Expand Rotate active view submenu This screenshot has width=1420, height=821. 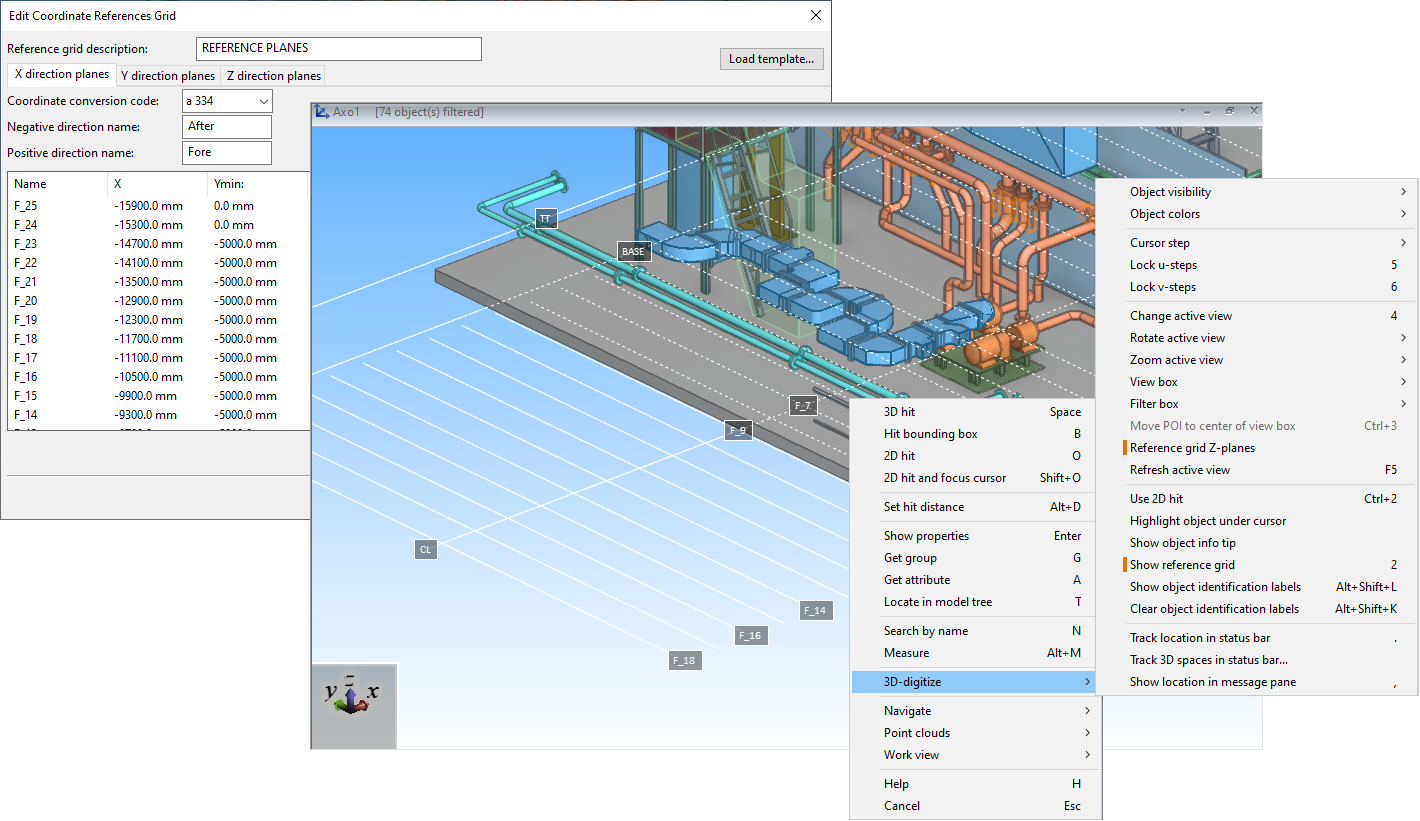point(1259,338)
